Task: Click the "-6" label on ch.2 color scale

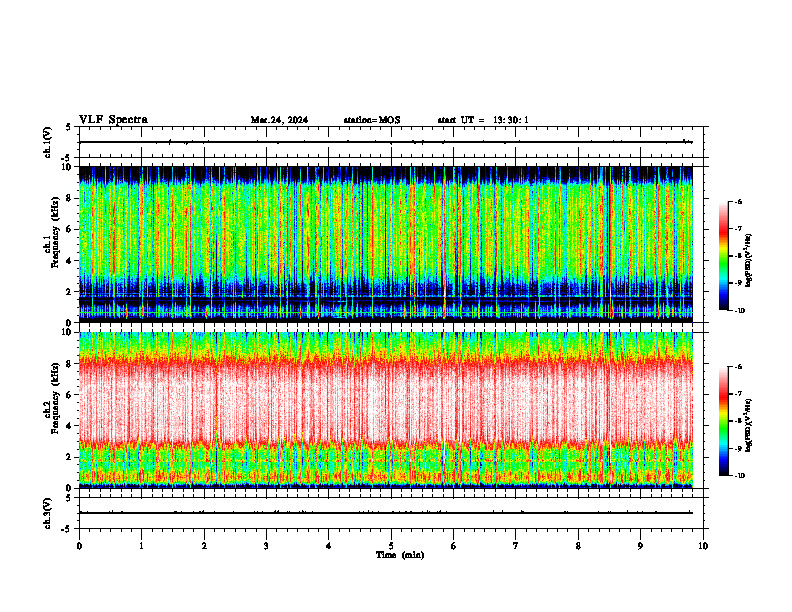Action: (x=739, y=367)
